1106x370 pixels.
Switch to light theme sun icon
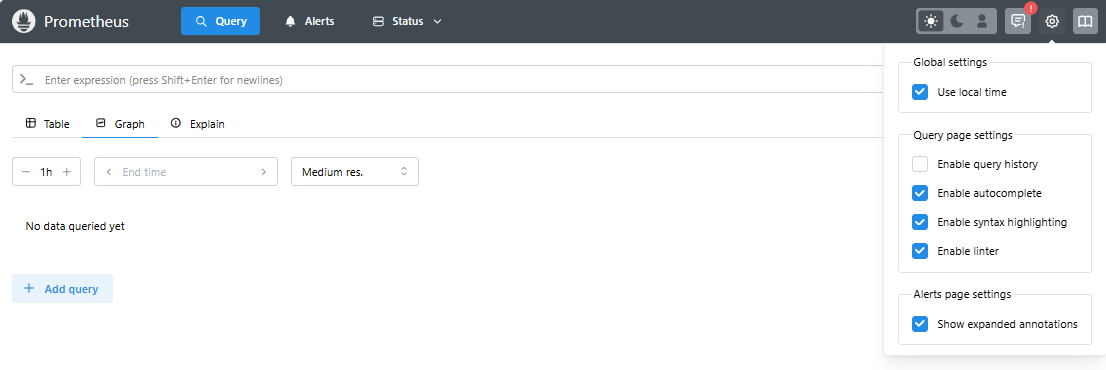click(932, 21)
